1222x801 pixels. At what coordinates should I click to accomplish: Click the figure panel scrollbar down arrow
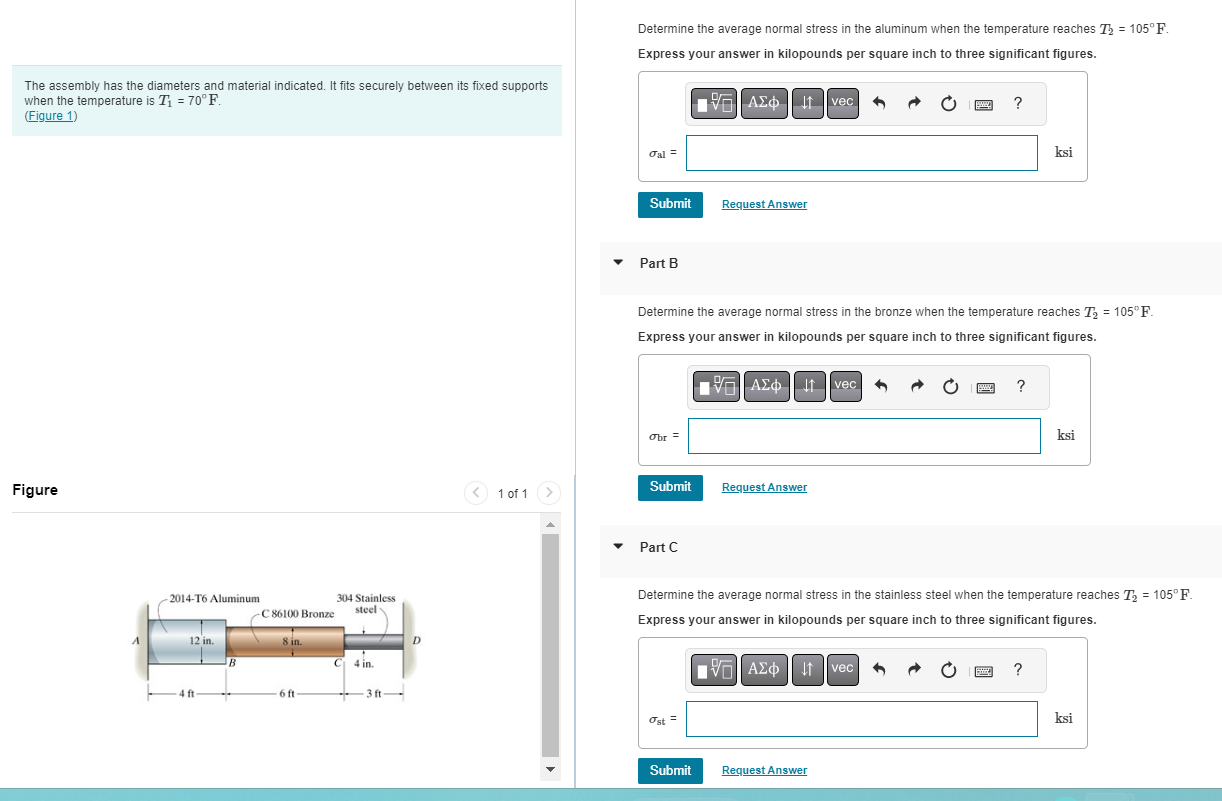(x=550, y=769)
